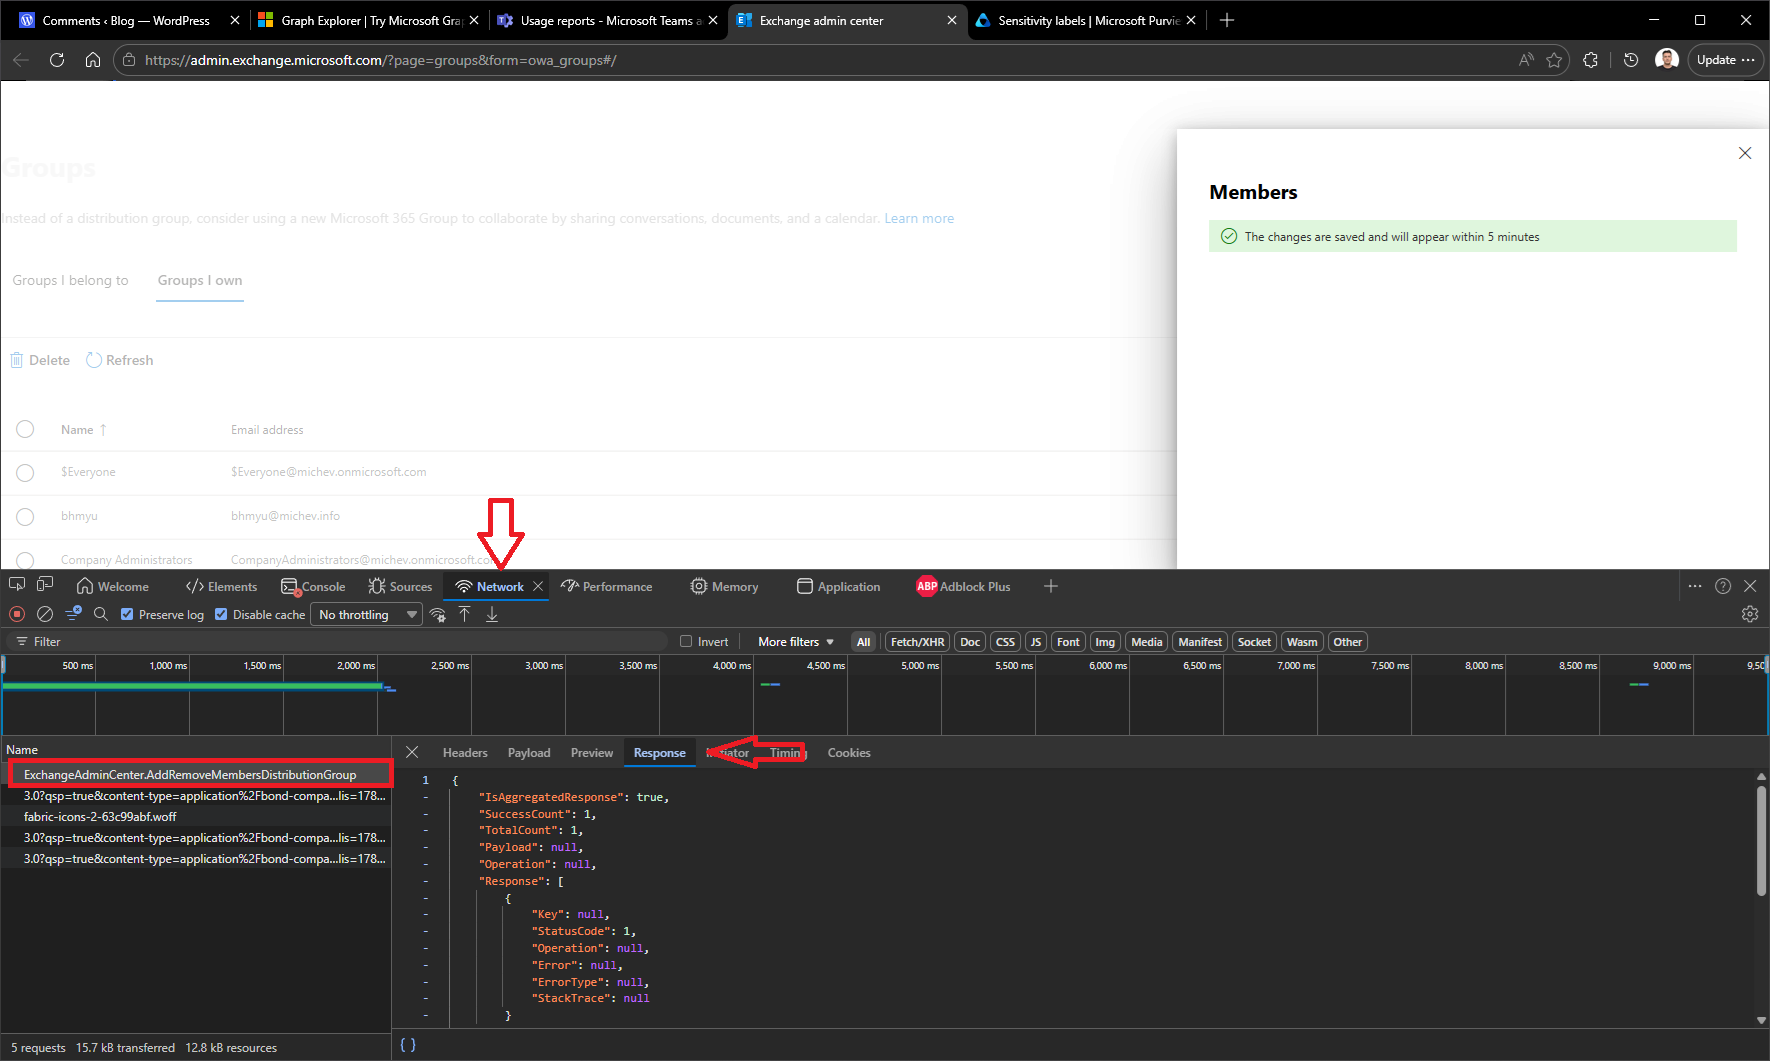1770x1061 pixels.
Task: Open the Sources DevTools tab
Action: click(x=400, y=586)
